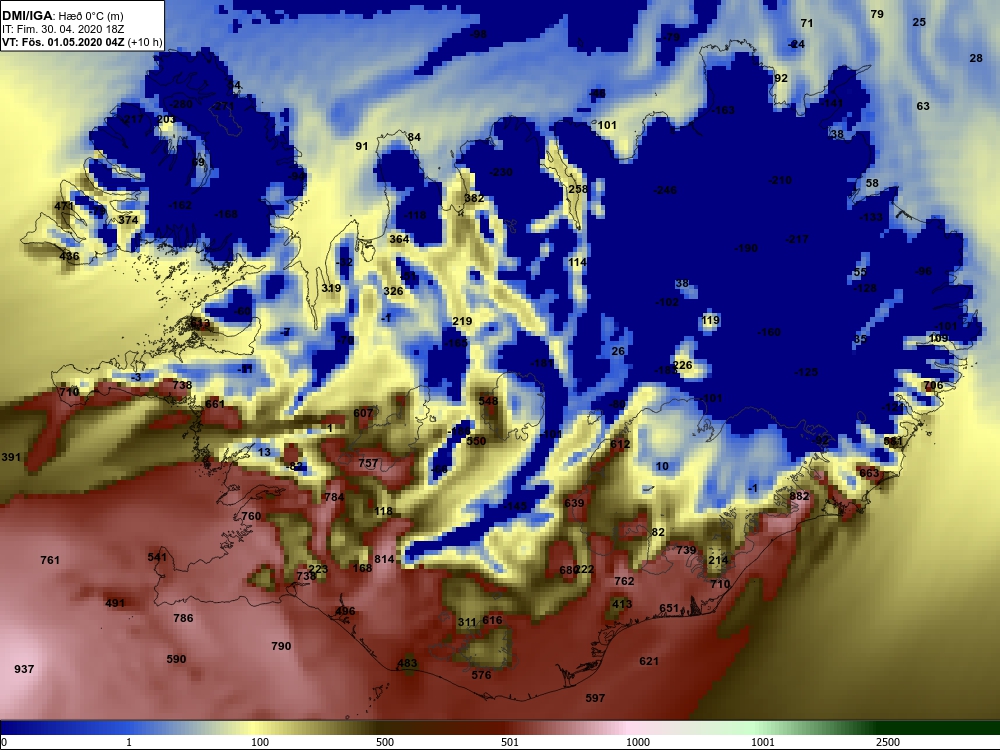Image resolution: width=1000 pixels, height=750 pixels.
Task: Click the map value 326
Action: pos(393,291)
